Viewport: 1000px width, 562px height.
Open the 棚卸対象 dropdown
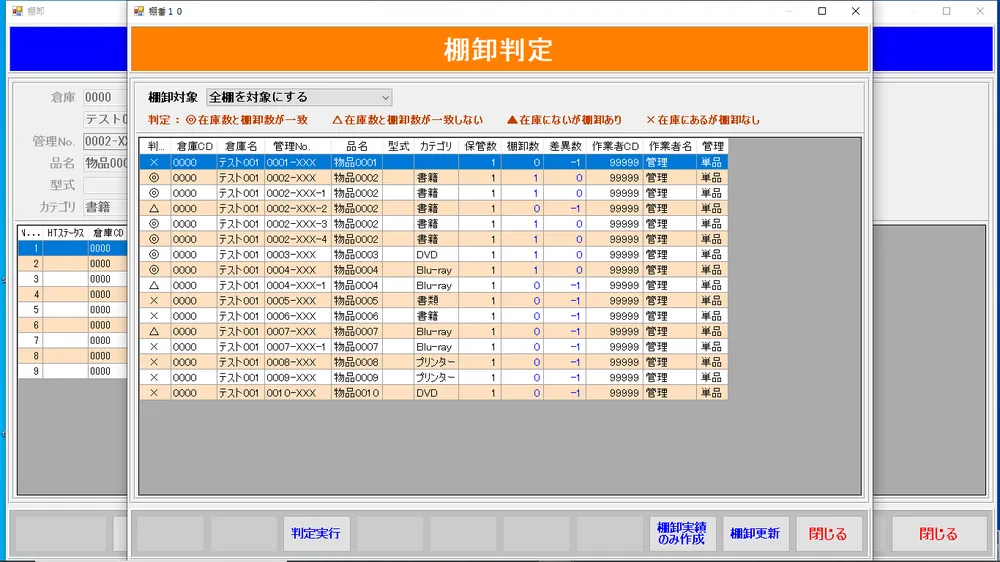coord(299,97)
